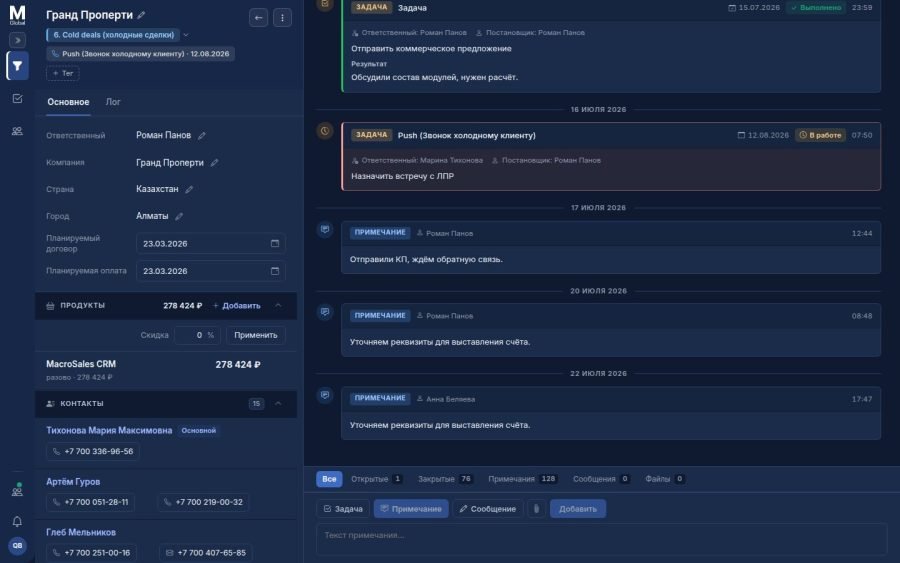Open the contacts sidebar icon below tasks
The width and height of the screenshot is (900, 563).
pos(17,131)
